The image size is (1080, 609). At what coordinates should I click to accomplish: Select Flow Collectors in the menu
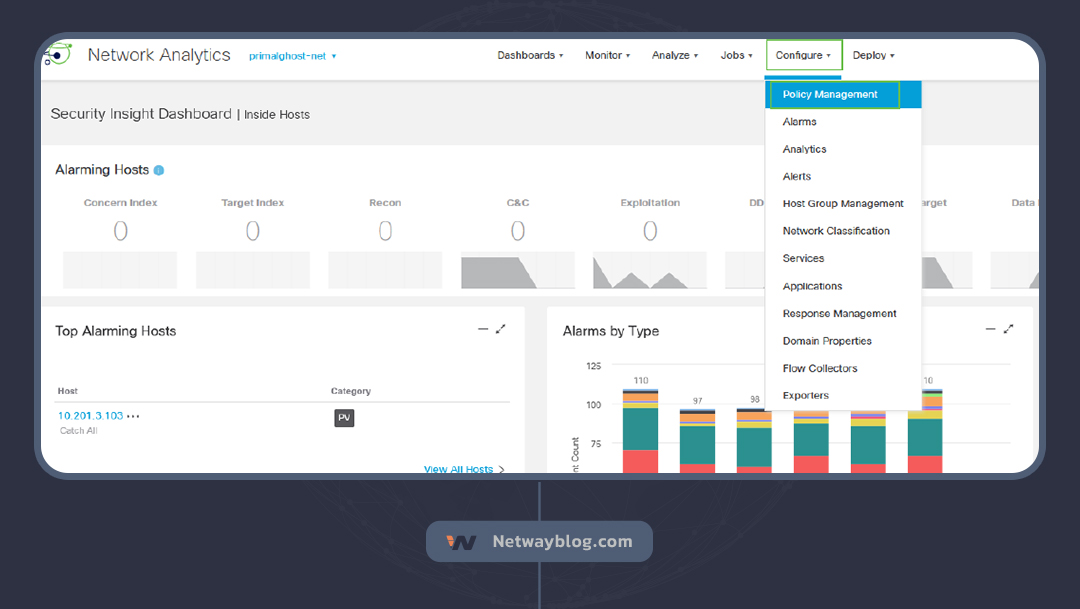(x=819, y=368)
